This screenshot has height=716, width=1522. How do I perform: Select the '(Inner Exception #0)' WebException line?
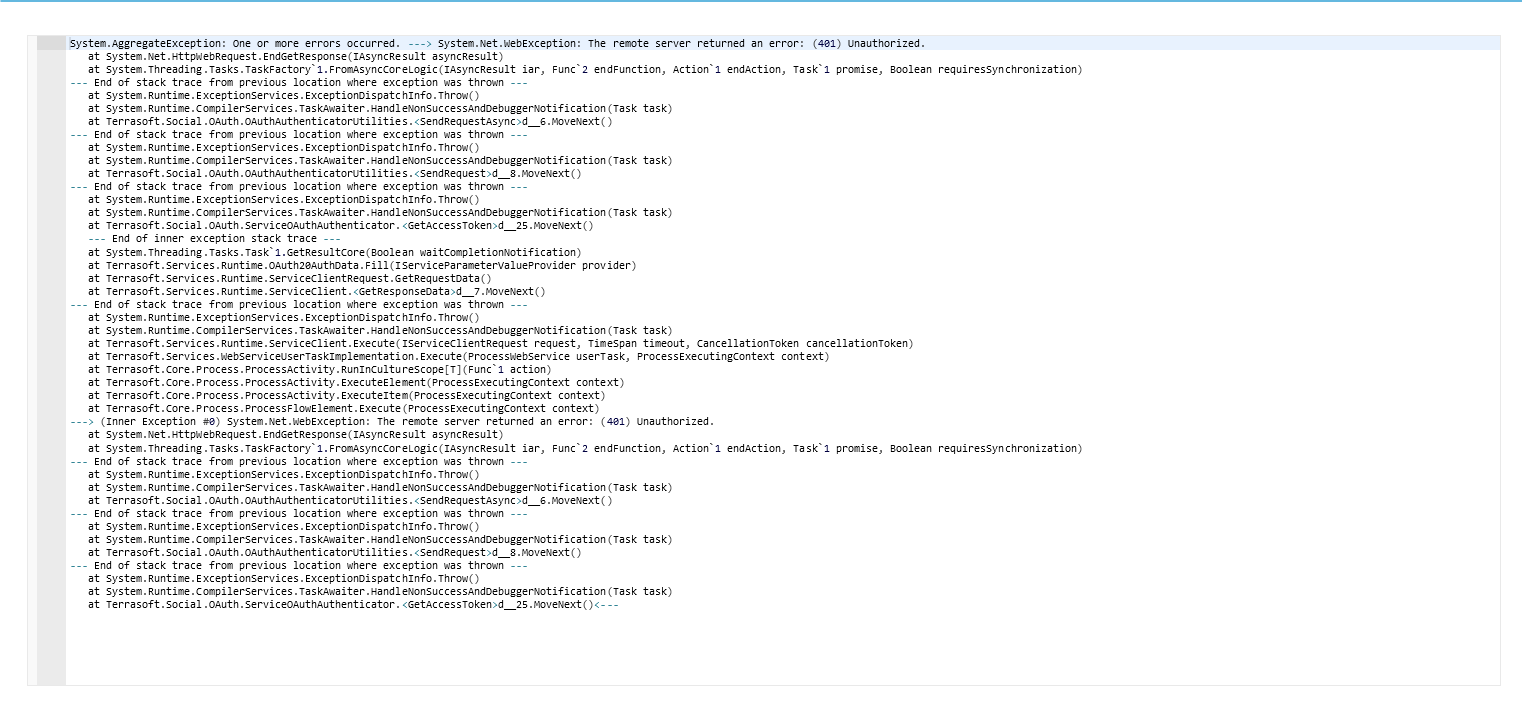click(392, 422)
